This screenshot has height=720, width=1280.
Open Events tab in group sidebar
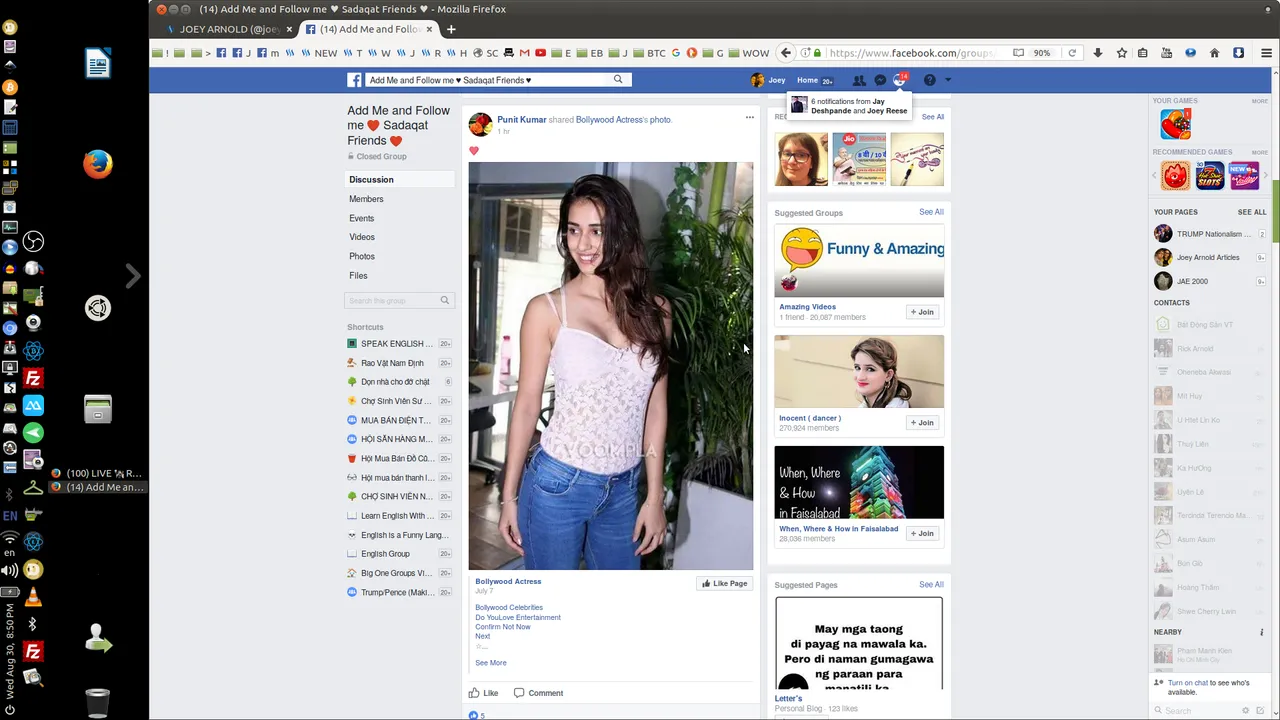coord(361,218)
